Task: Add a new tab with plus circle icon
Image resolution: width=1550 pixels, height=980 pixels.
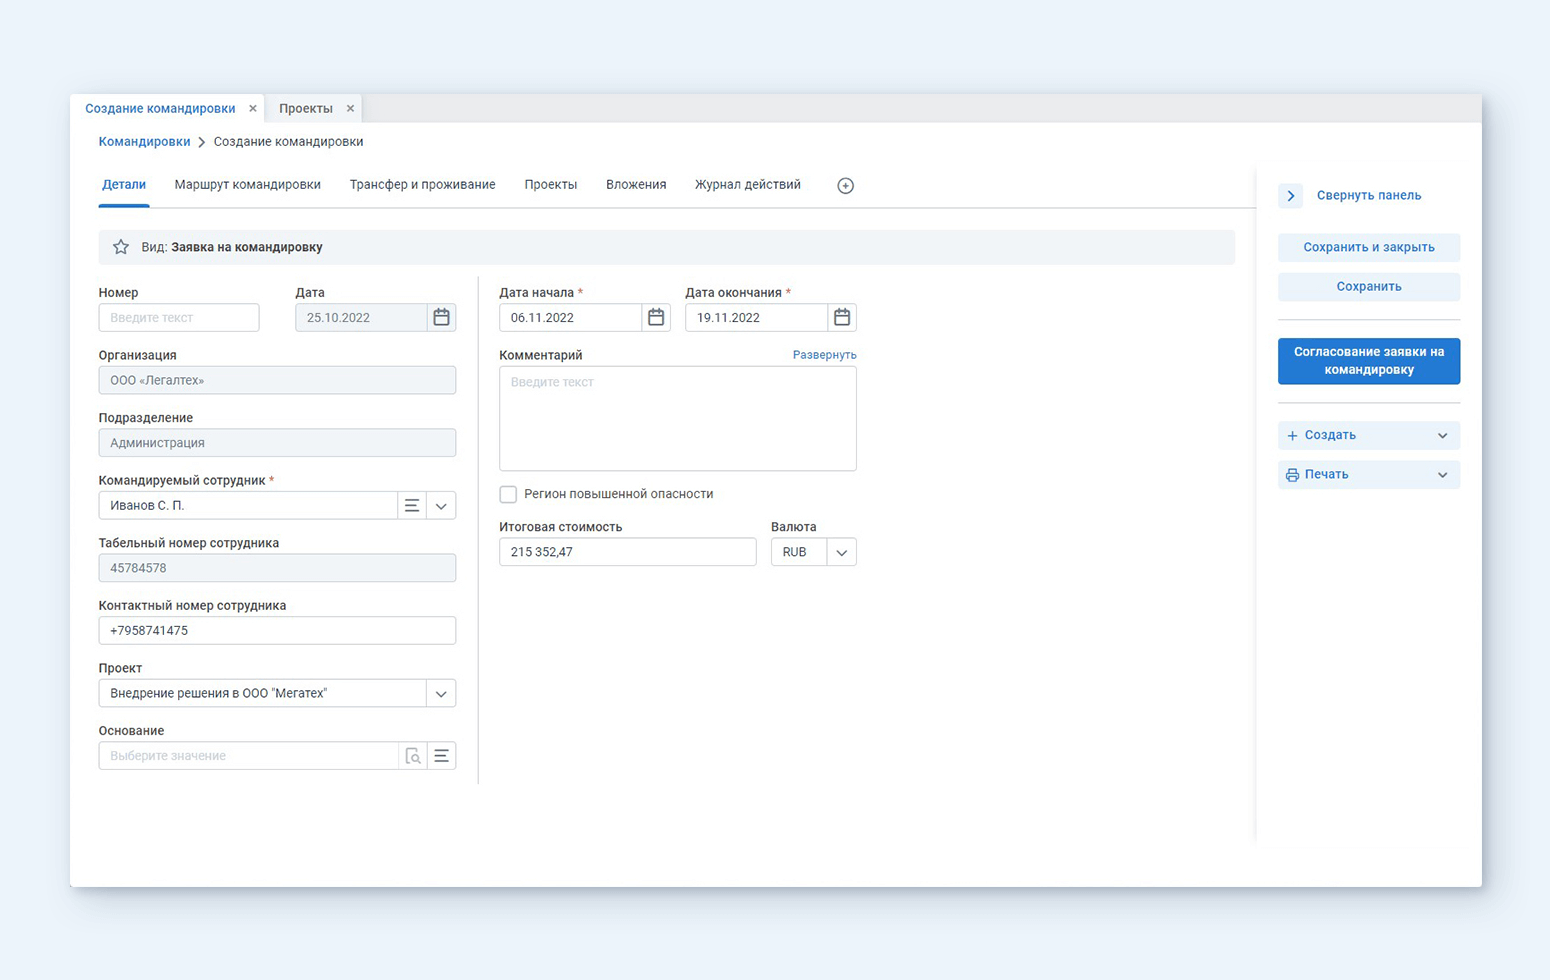Action: [x=845, y=185]
